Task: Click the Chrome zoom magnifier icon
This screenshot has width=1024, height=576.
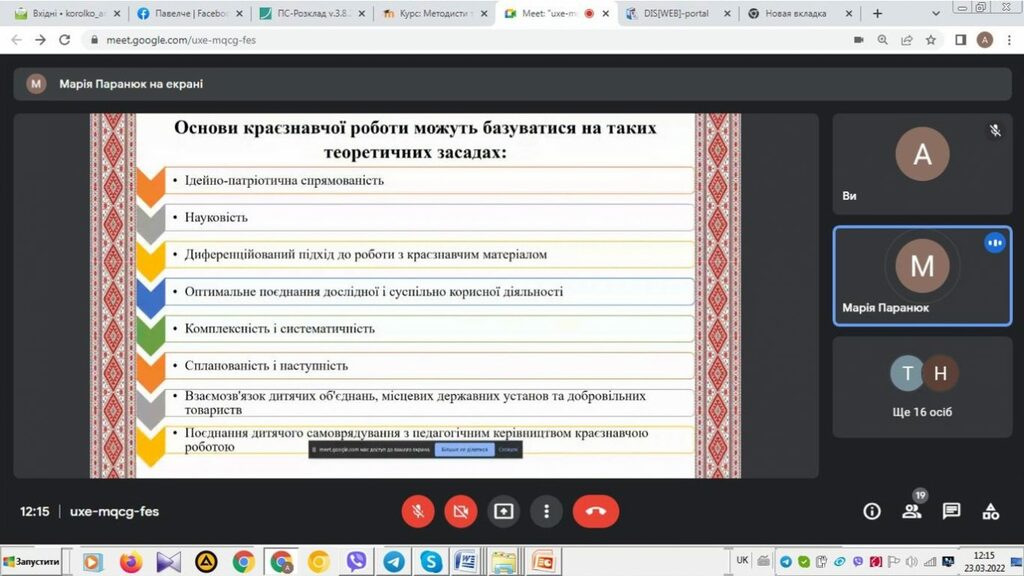Action: (883, 40)
